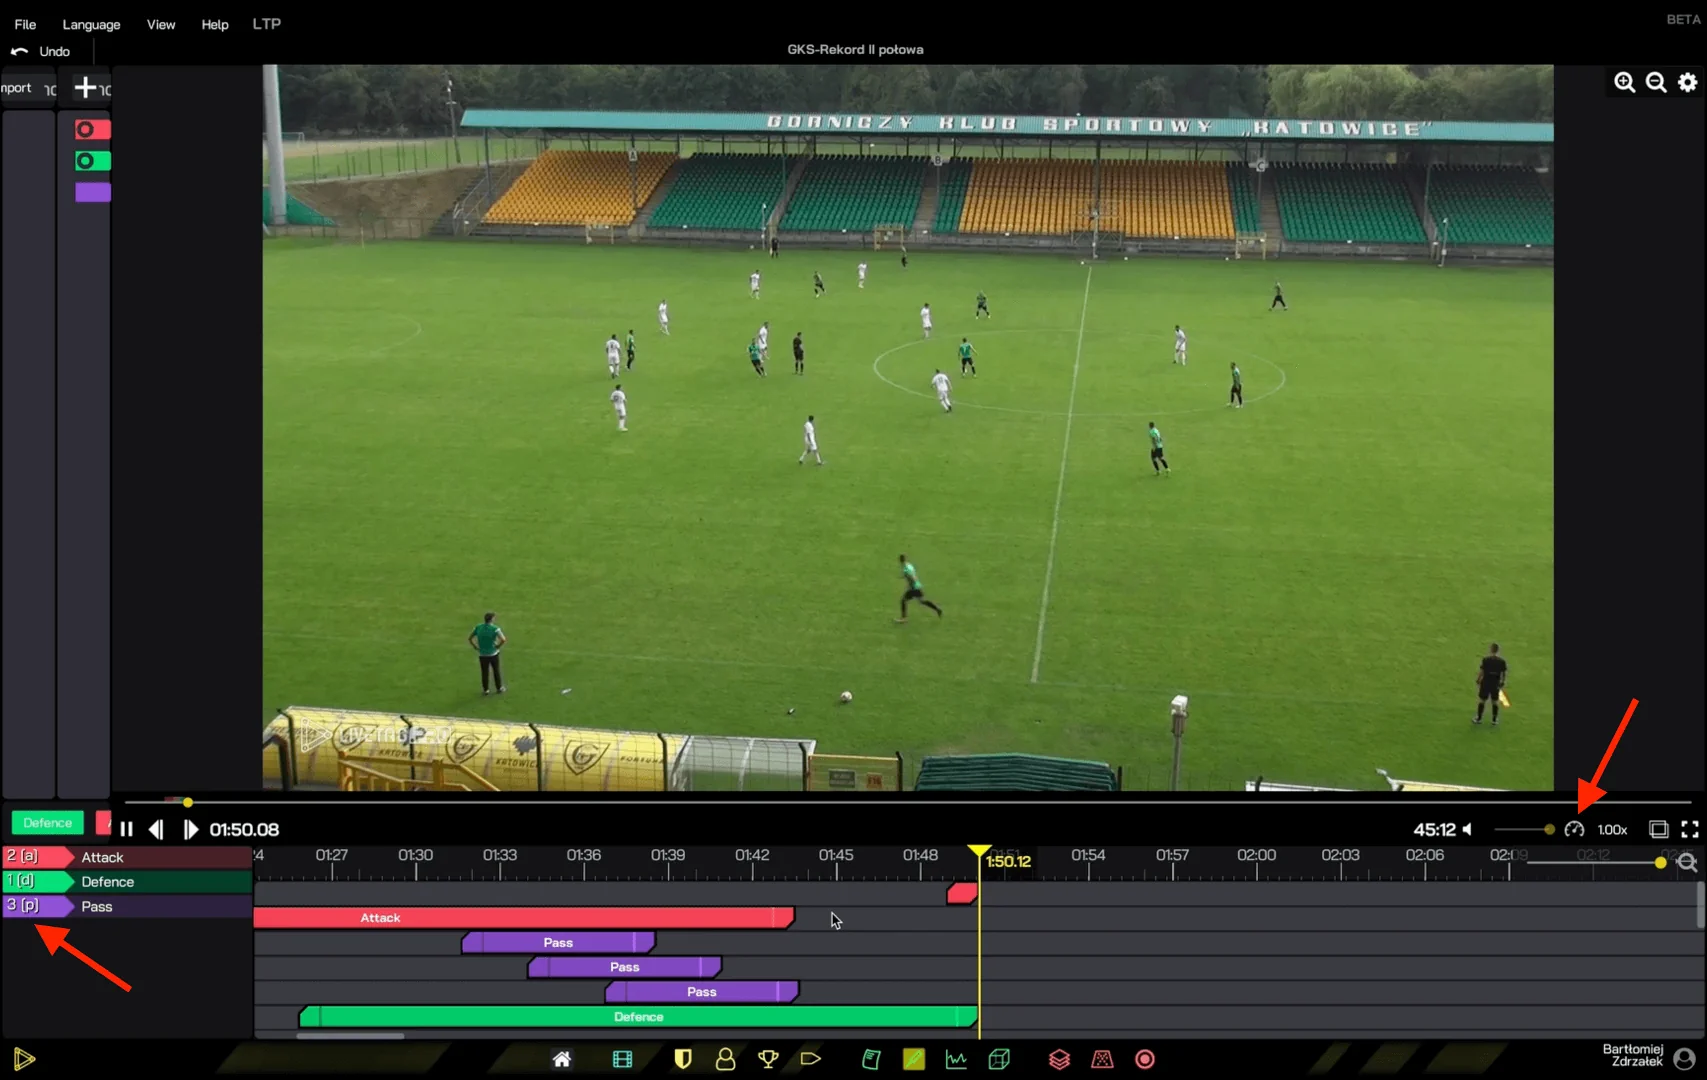Select the home icon in the bottom toolbar
The height and width of the screenshot is (1080, 1707).
pyautogui.click(x=561, y=1059)
